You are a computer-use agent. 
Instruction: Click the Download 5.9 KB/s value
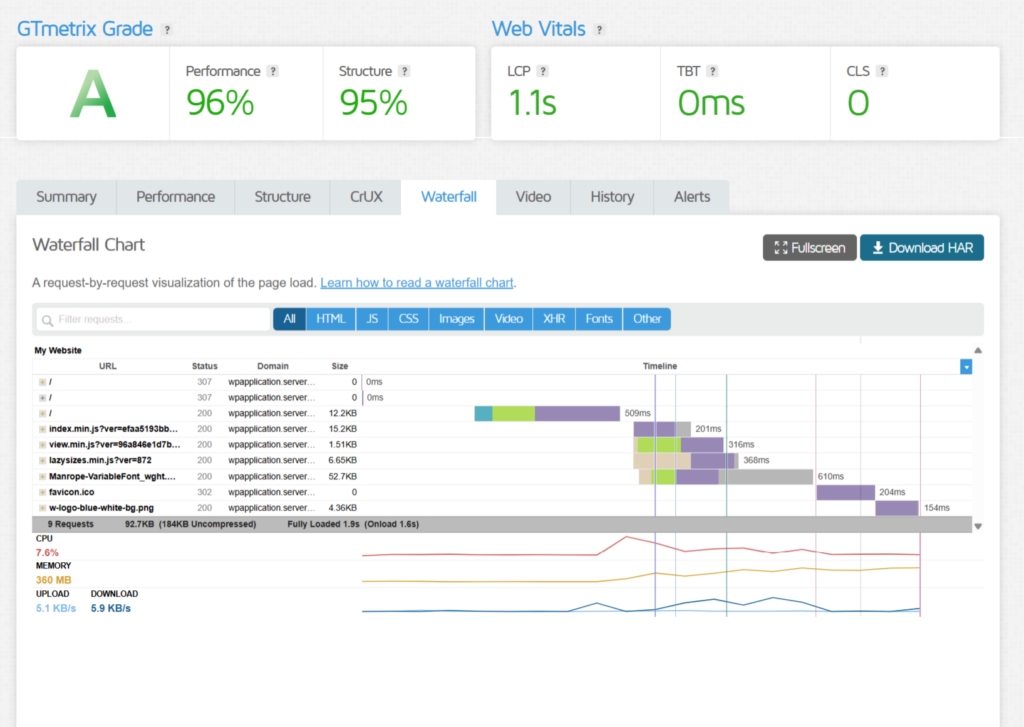(110, 609)
